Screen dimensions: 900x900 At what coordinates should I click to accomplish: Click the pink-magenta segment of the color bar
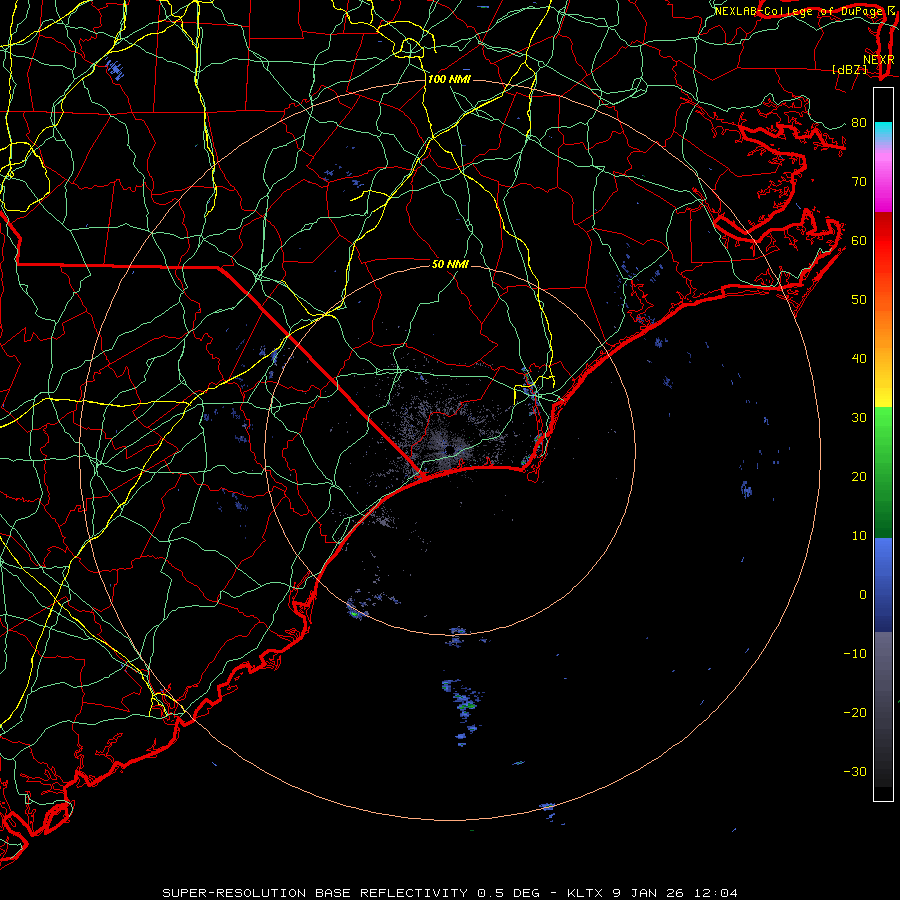coord(883,178)
